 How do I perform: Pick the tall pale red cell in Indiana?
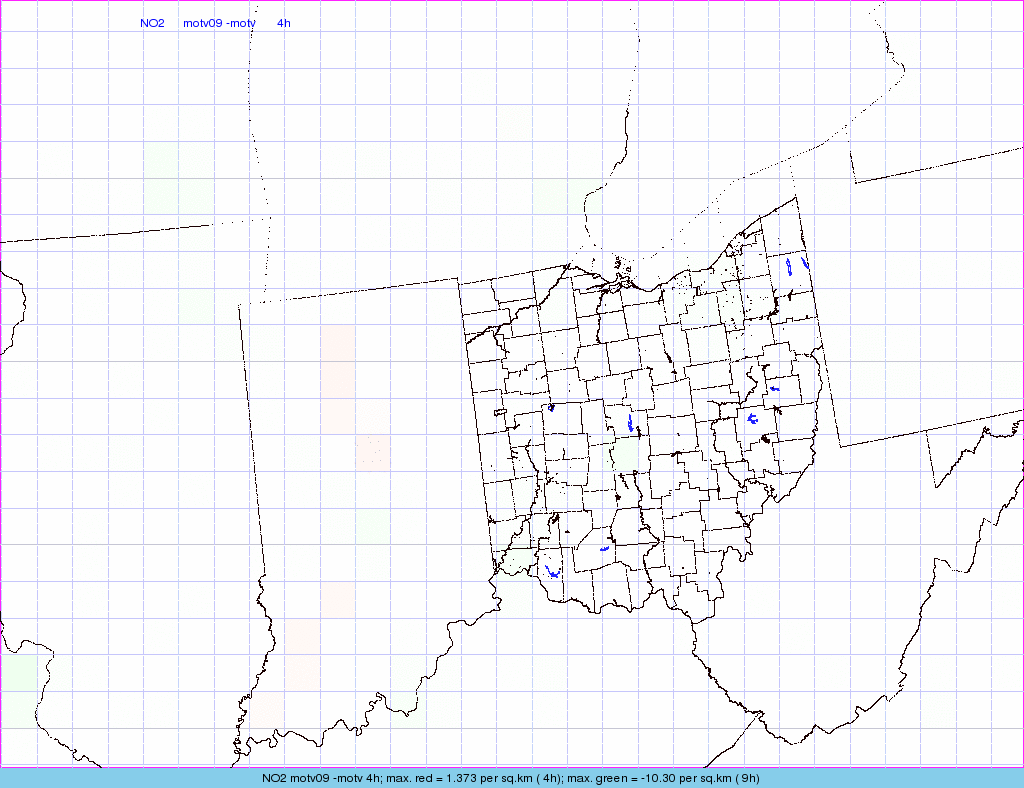point(338,361)
